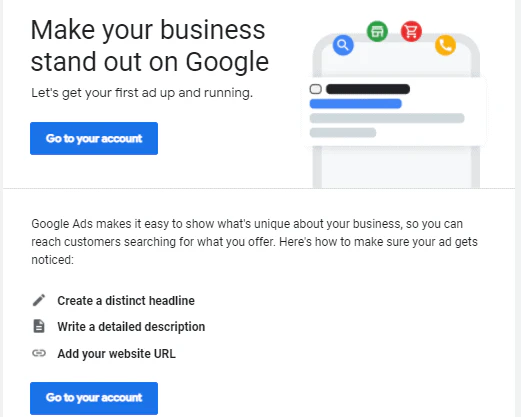Click the link icon beside website URL

(x=39, y=353)
